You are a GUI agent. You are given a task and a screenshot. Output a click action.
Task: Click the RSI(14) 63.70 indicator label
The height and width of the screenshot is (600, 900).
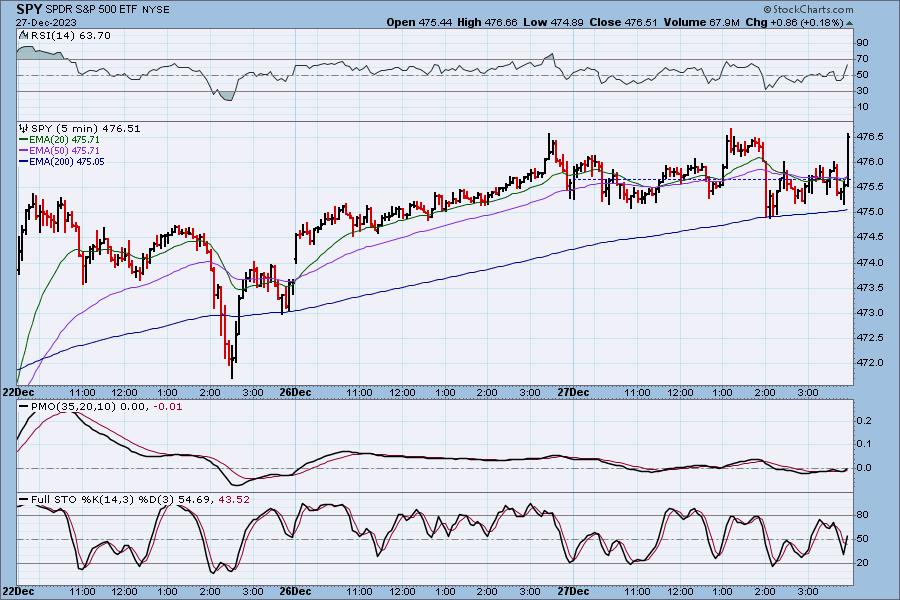coord(71,36)
